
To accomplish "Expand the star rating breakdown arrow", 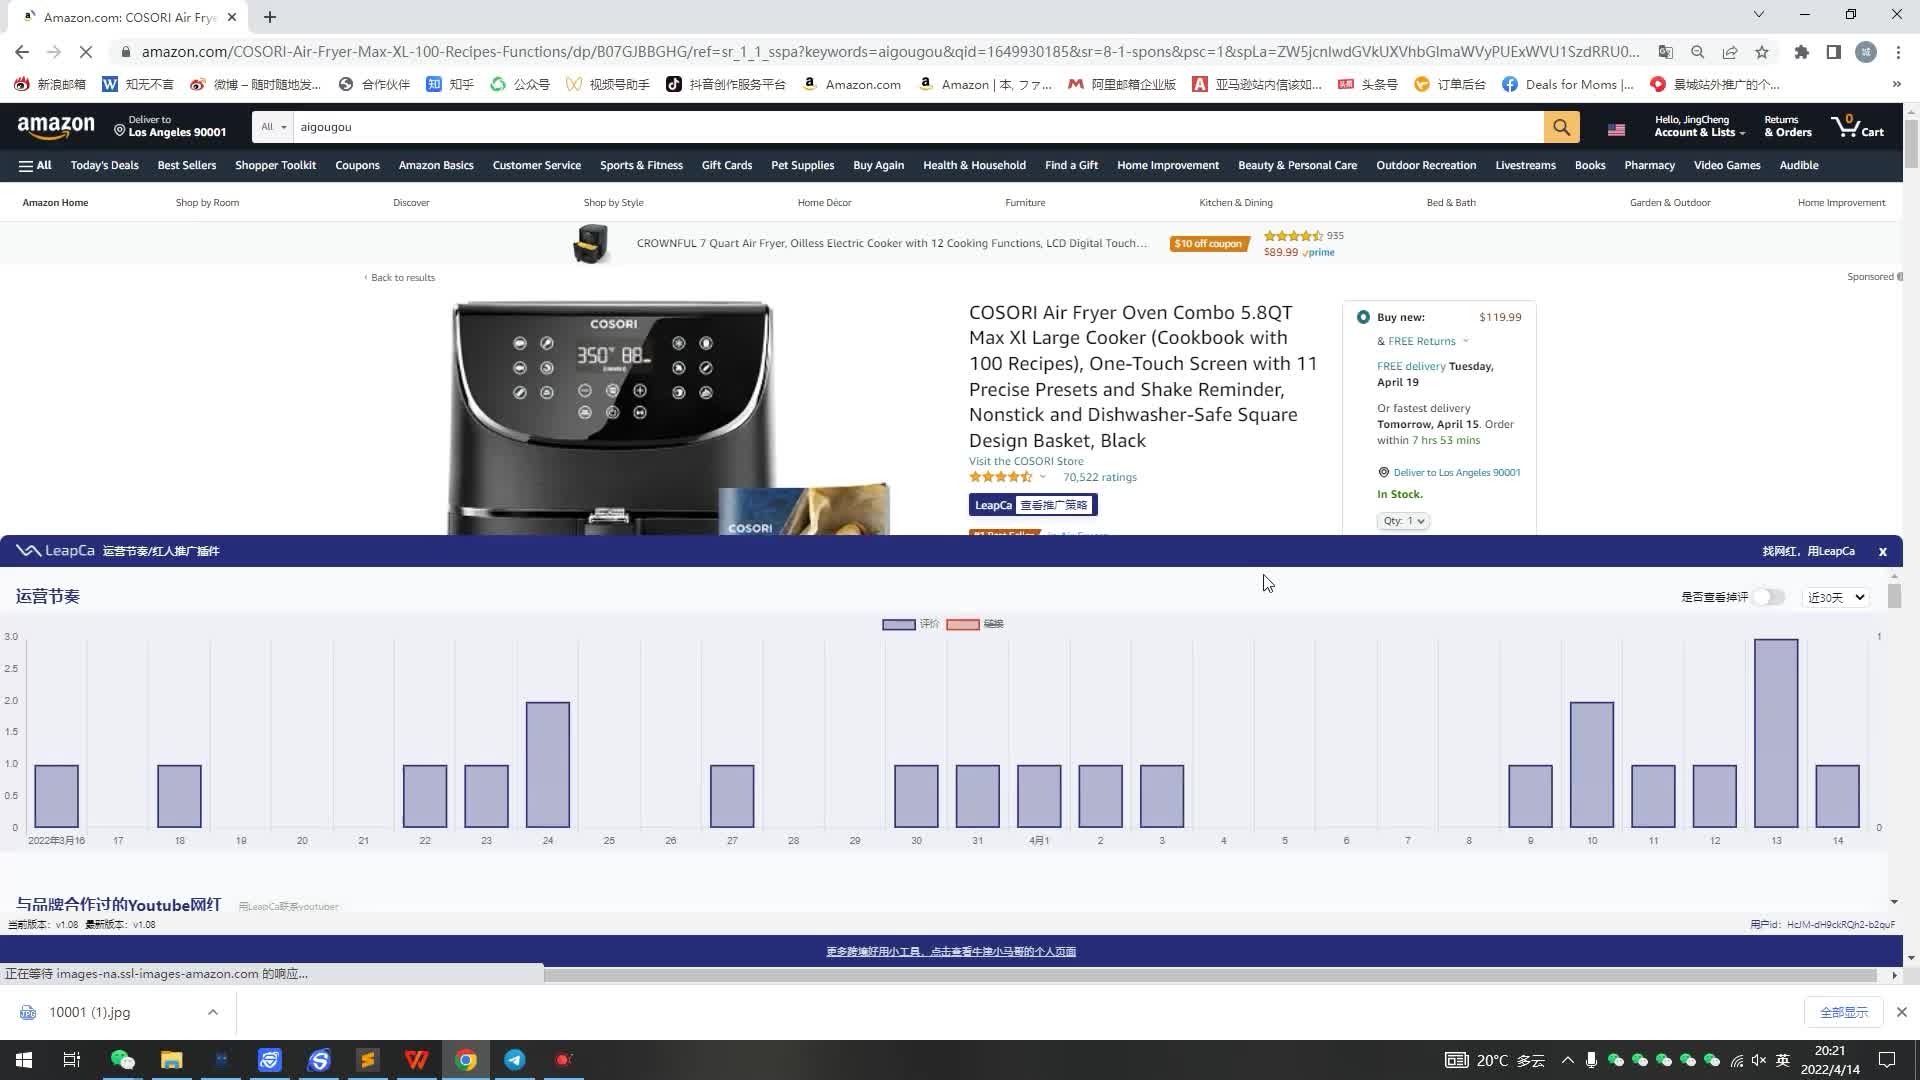I will (1042, 477).
